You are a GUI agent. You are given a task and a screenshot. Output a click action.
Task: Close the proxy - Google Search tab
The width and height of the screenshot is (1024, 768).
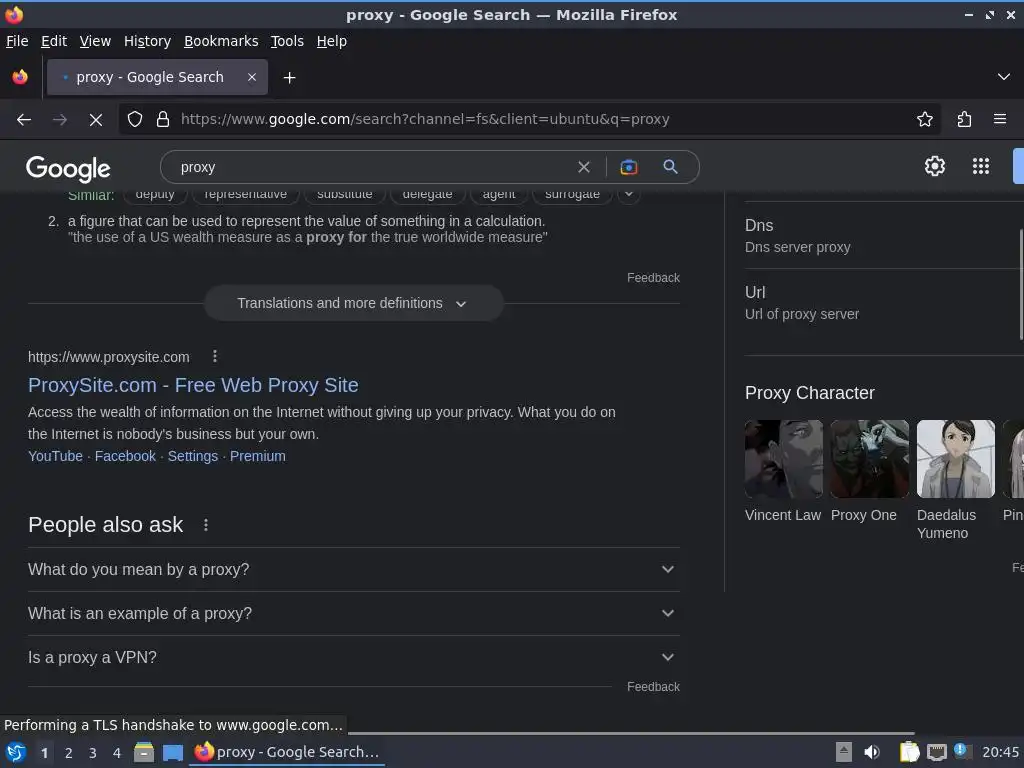pos(252,77)
